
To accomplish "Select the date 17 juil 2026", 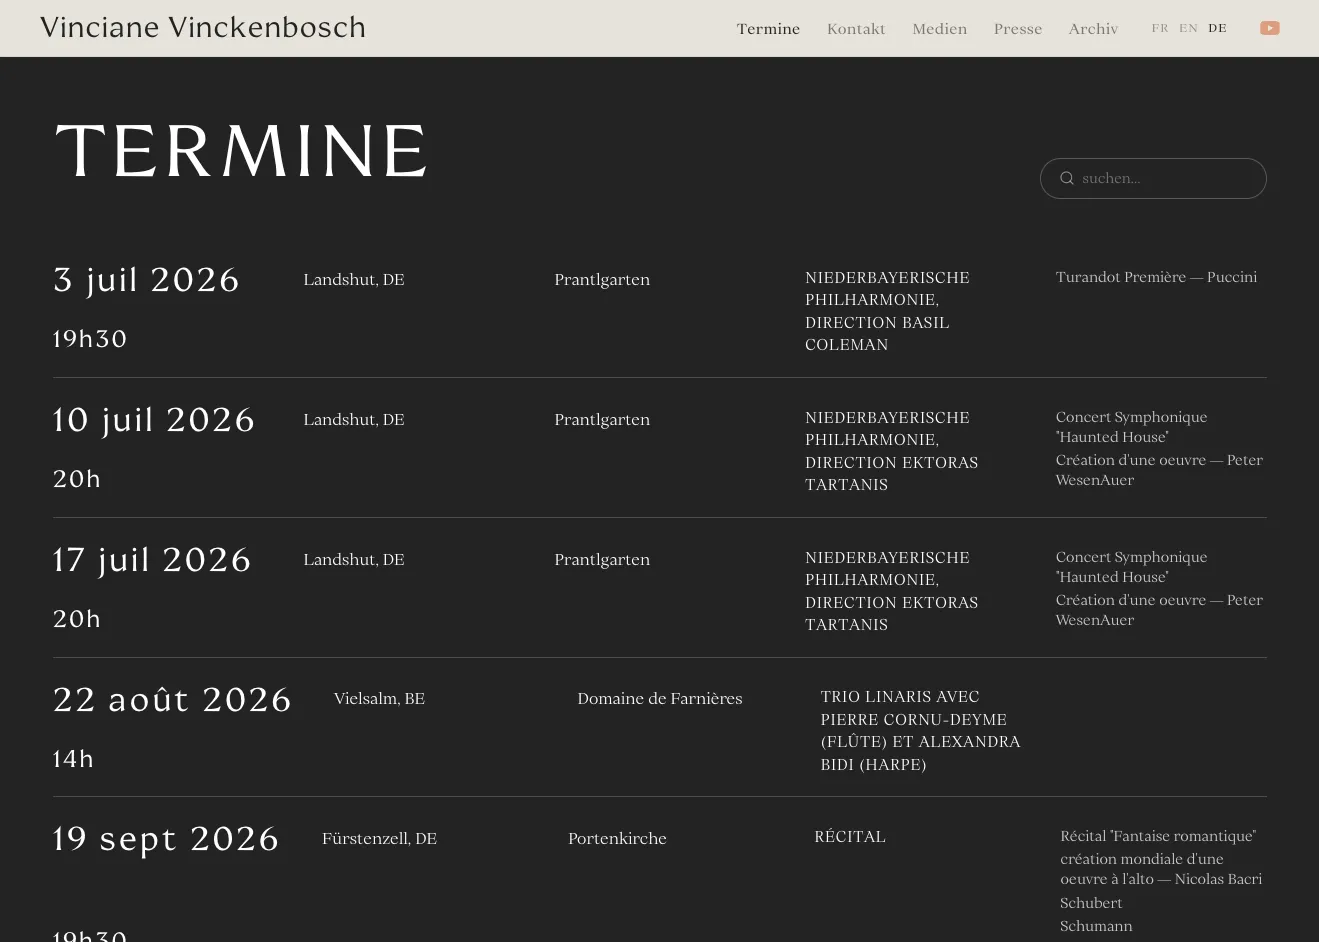I will [152, 560].
